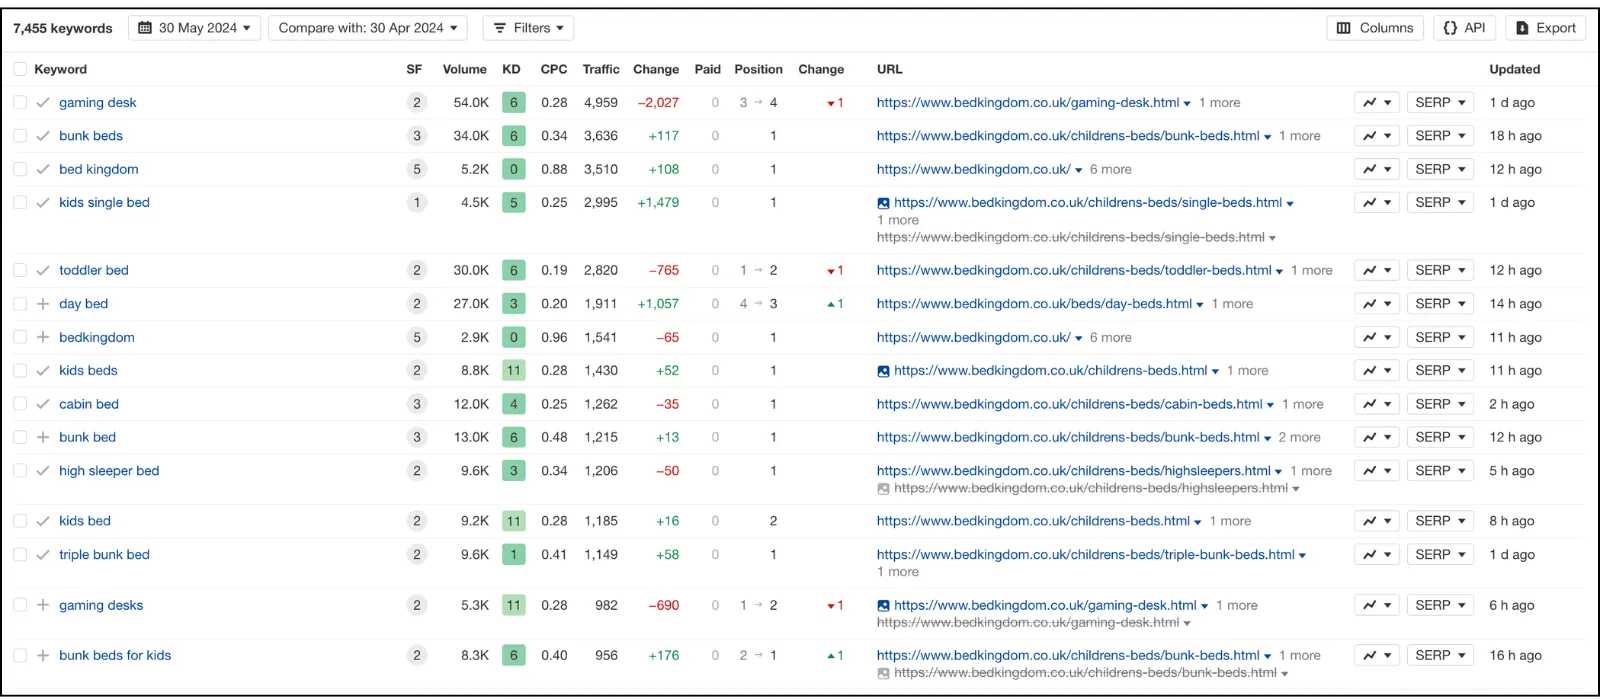Viewport: 1600px width, 700px height.
Task: Open the Compare with 30 Apr 2024 dropdown
Action: coord(368,28)
